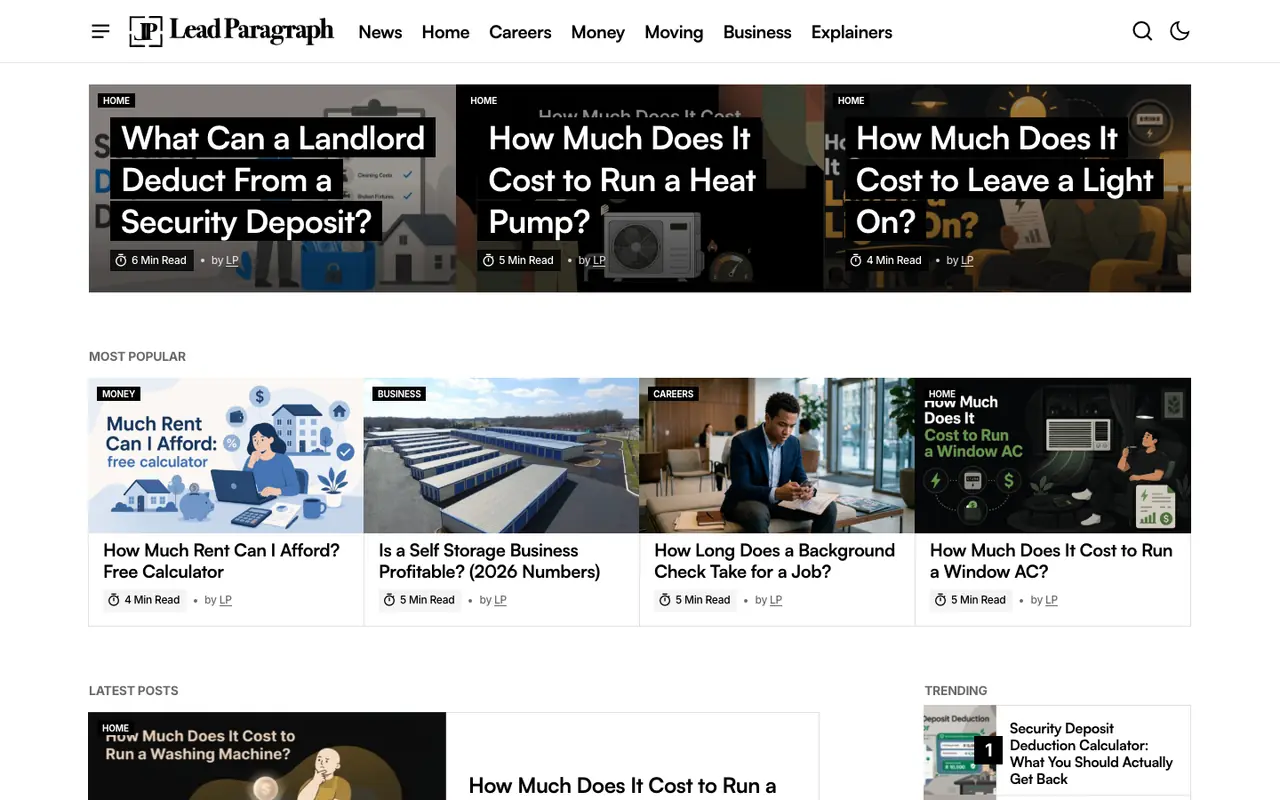Viewport: 1280px width, 800px height.
Task: Click MONEY category tag
Action: [x=118, y=394]
